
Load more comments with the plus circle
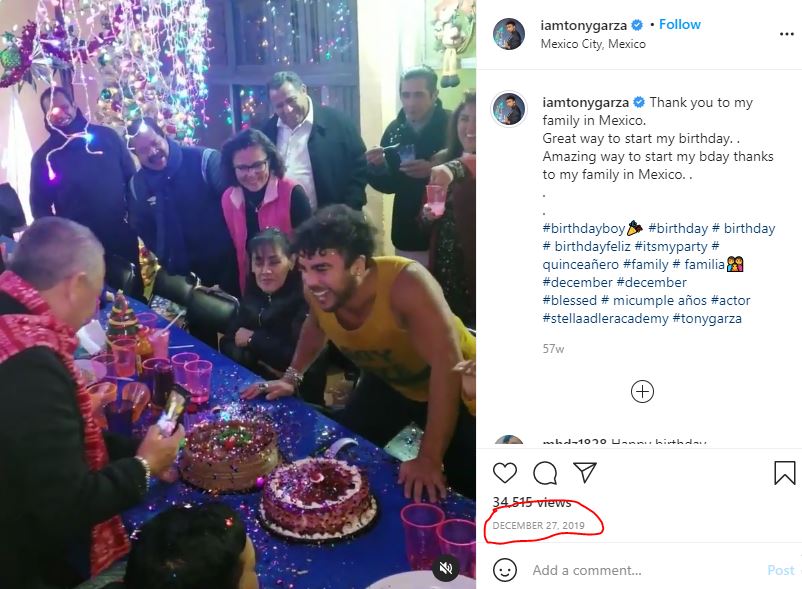coord(642,392)
